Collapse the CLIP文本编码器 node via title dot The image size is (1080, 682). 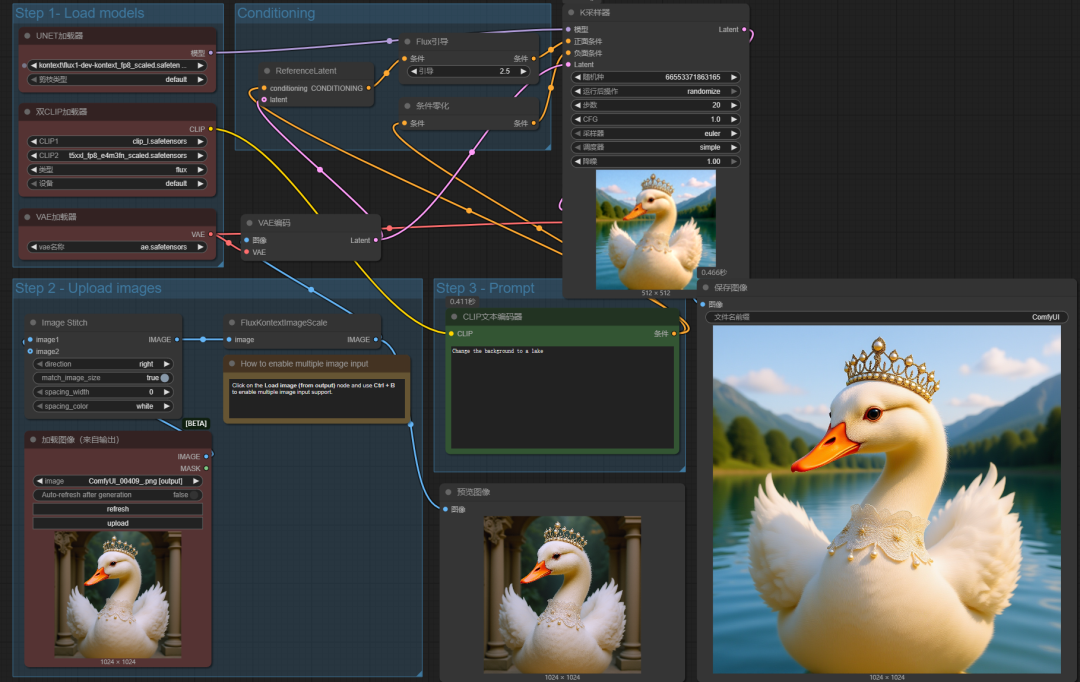point(454,317)
